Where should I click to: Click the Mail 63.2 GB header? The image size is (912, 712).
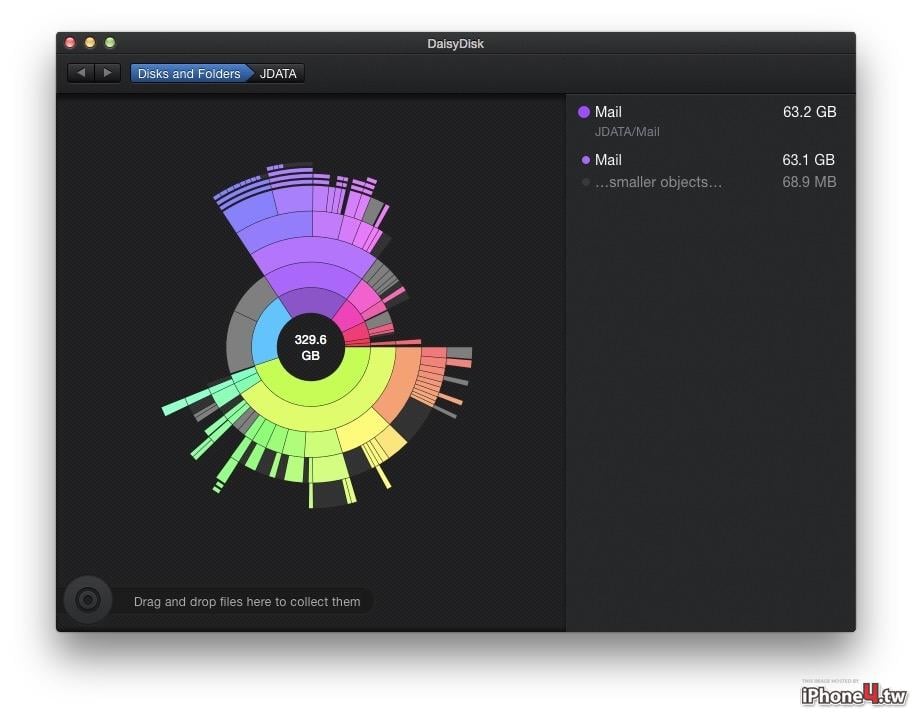[707, 112]
